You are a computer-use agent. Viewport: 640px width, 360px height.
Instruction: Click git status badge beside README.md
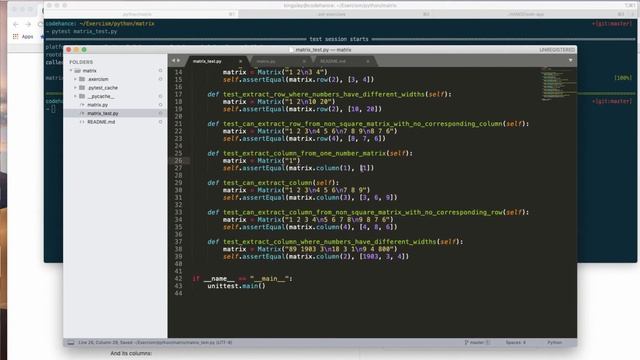(160, 122)
